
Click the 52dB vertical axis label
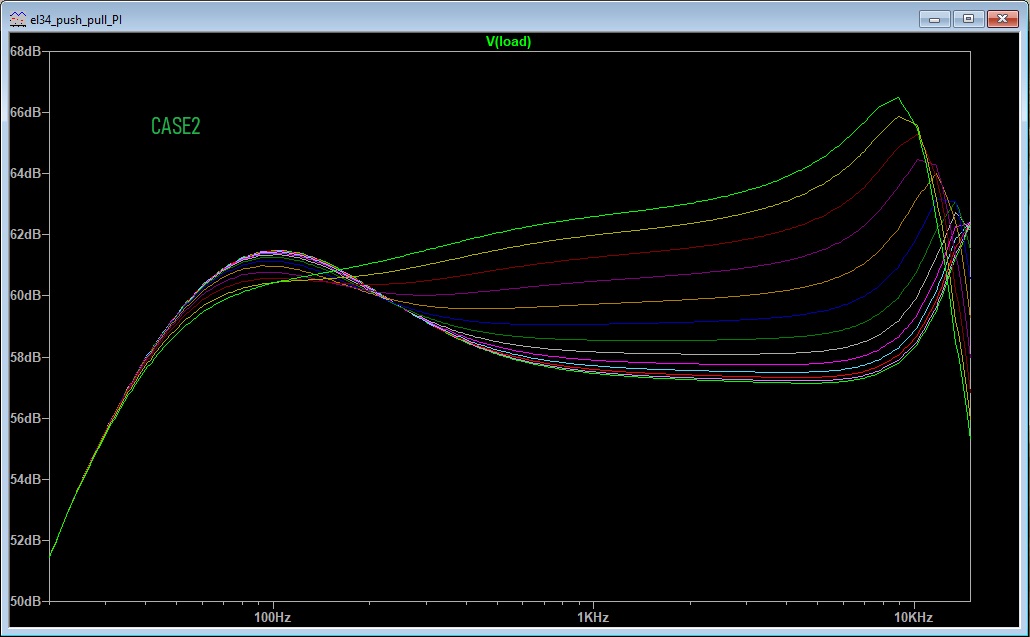pyautogui.click(x=26, y=540)
